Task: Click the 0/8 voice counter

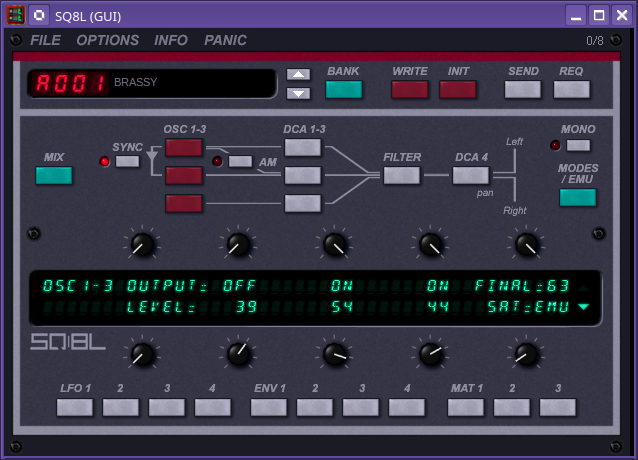Action: [595, 41]
